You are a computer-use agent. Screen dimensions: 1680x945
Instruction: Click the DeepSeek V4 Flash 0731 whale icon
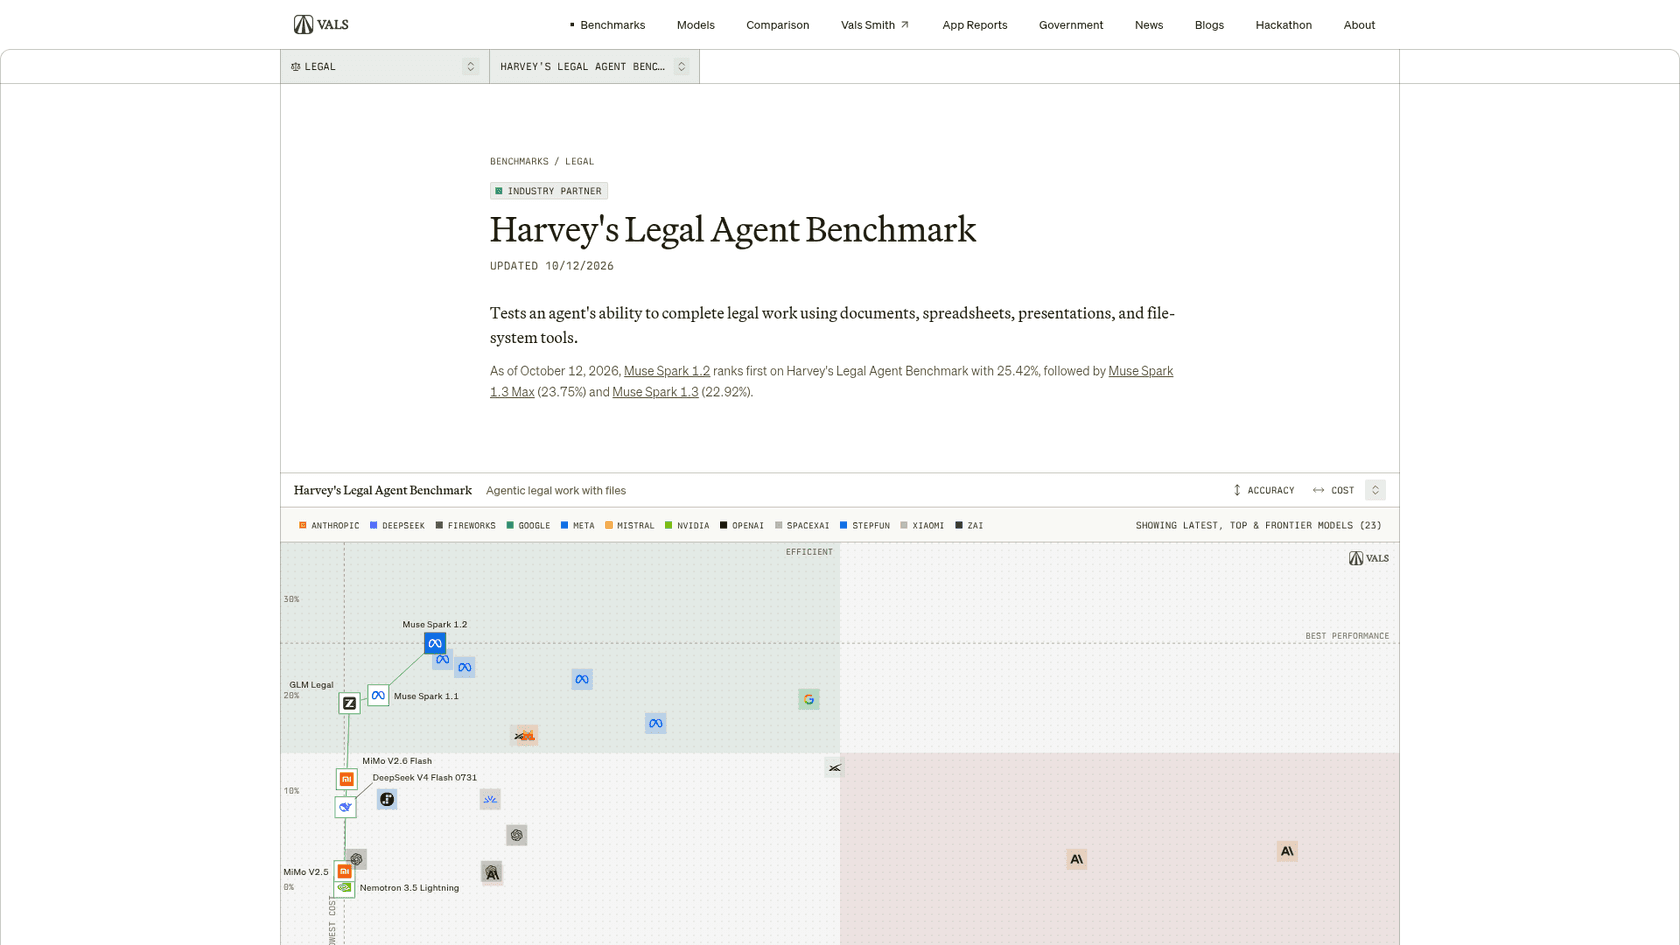[345, 806]
